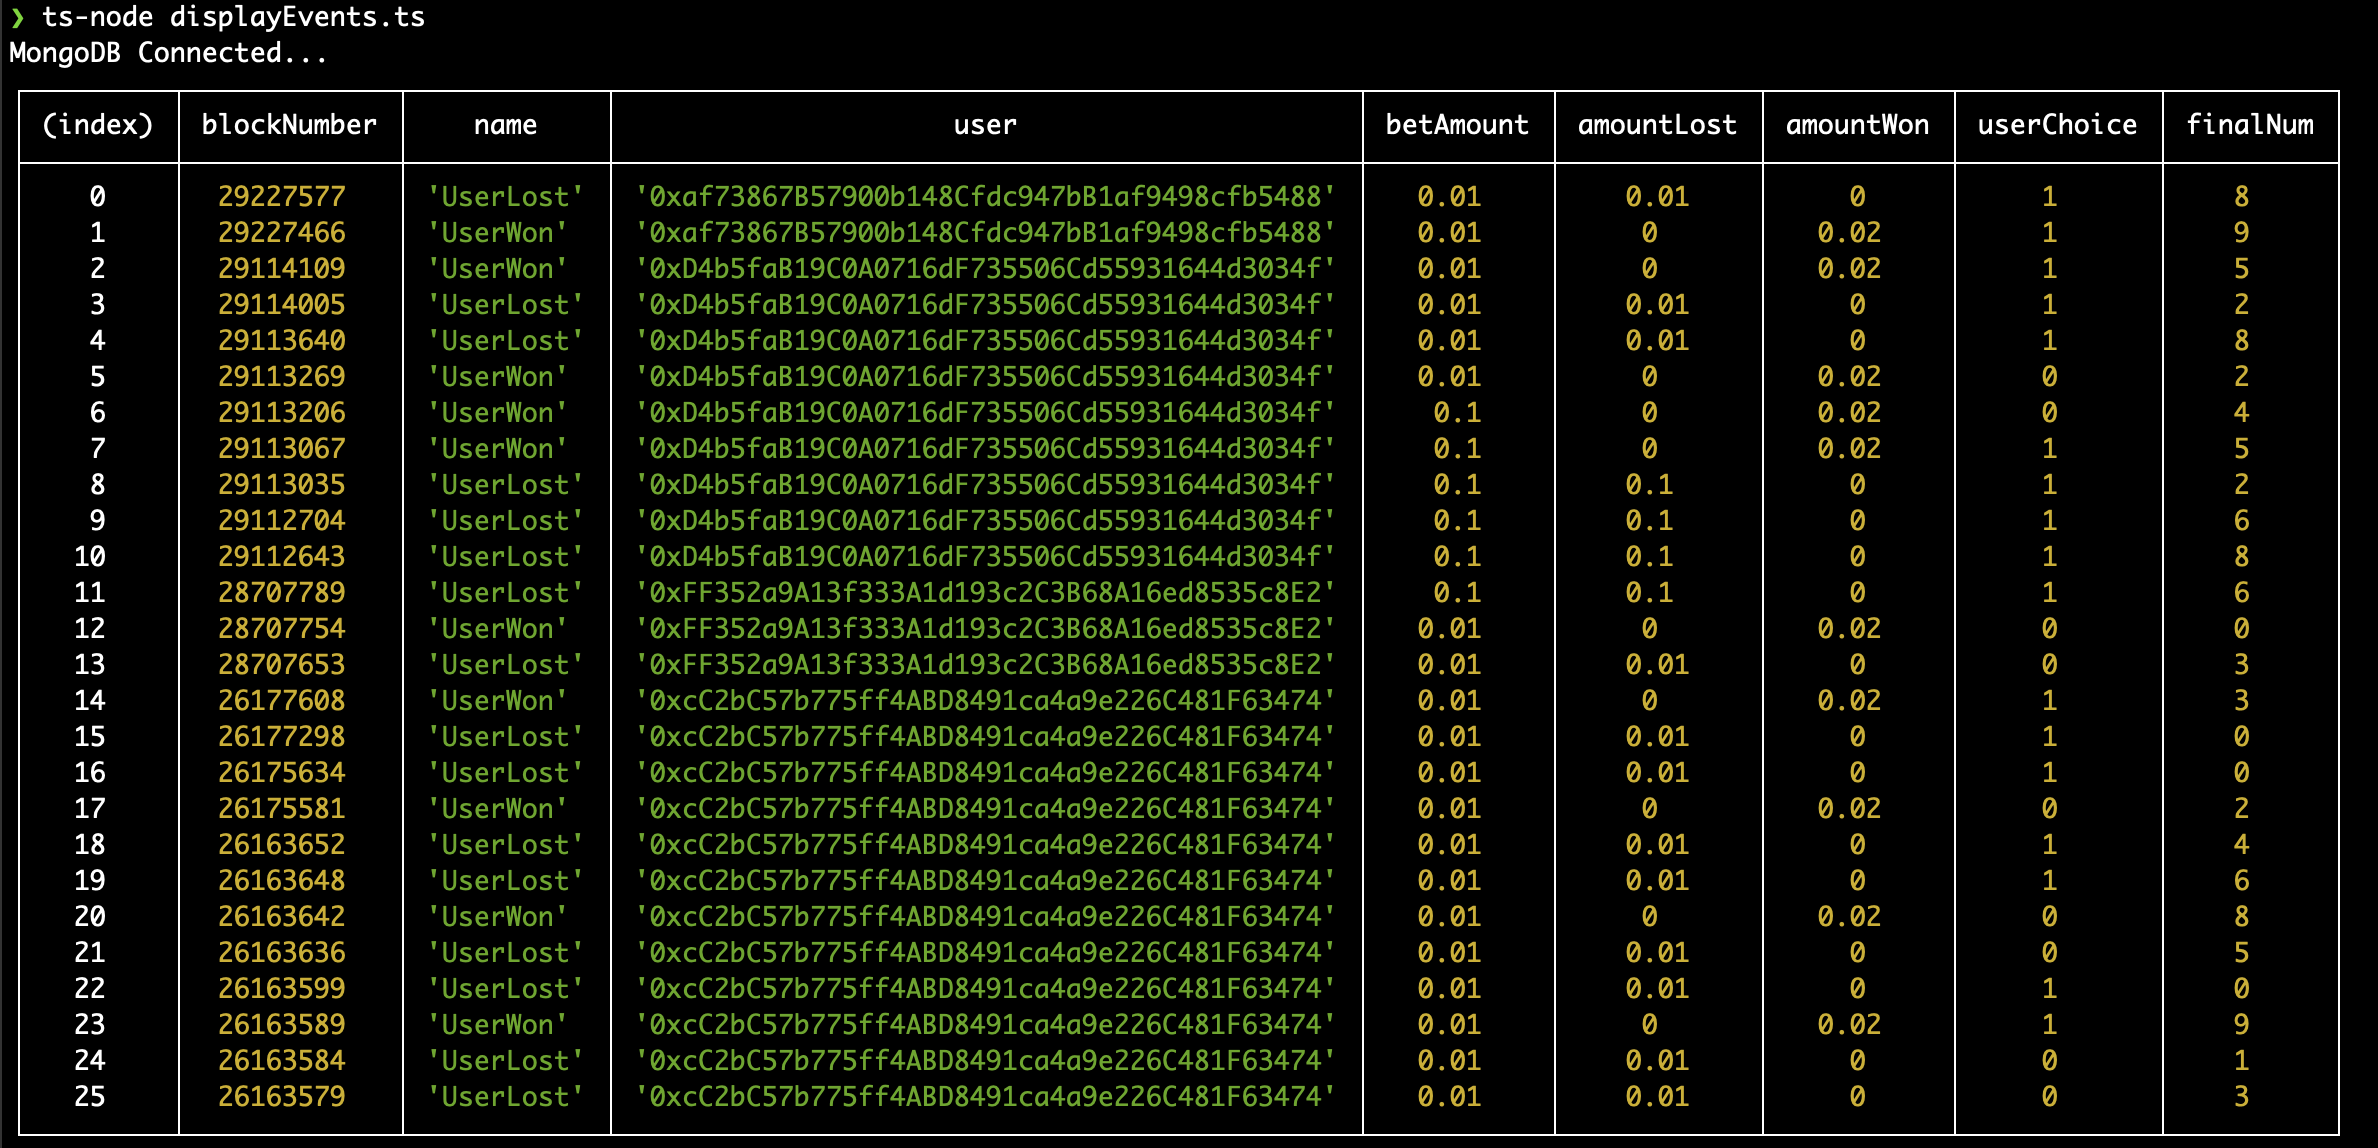Click the user address in index row 2
Viewport: 2378px width, 1148px height.
[x=985, y=269]
